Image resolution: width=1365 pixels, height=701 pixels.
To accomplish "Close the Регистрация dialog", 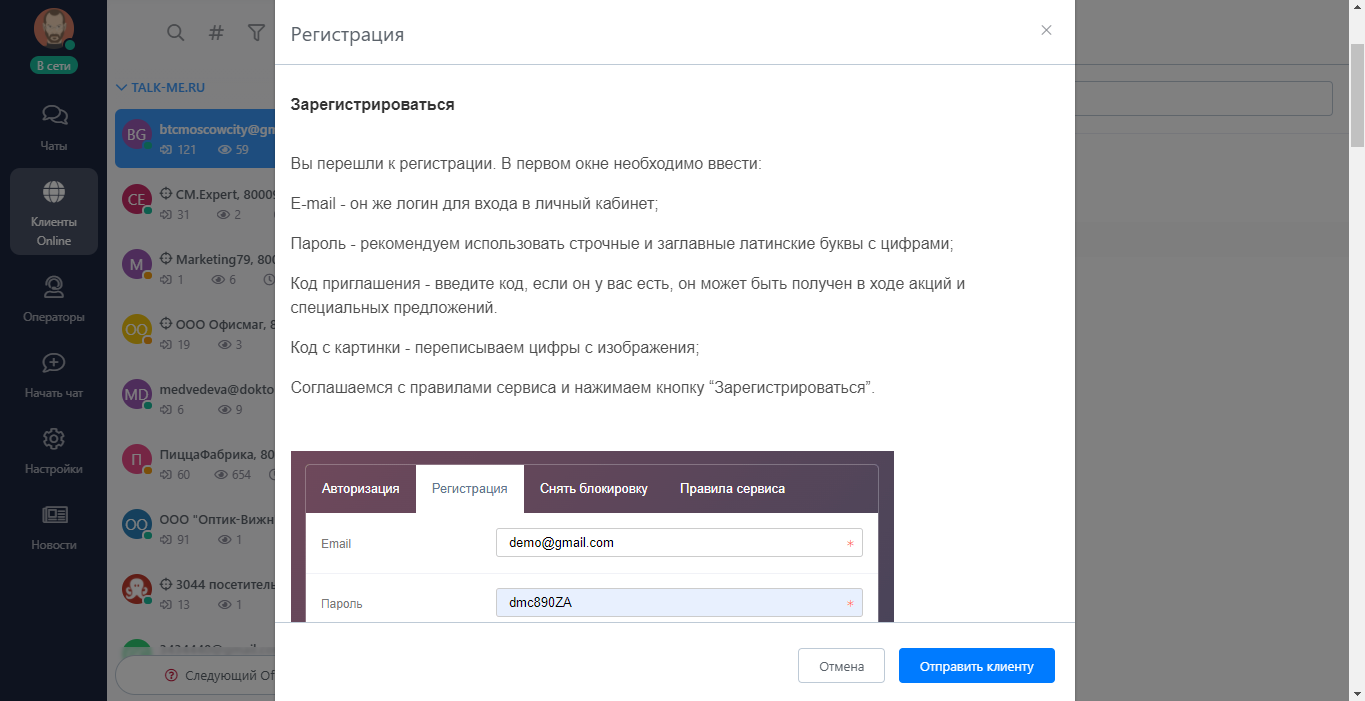I will [1046, 30].
